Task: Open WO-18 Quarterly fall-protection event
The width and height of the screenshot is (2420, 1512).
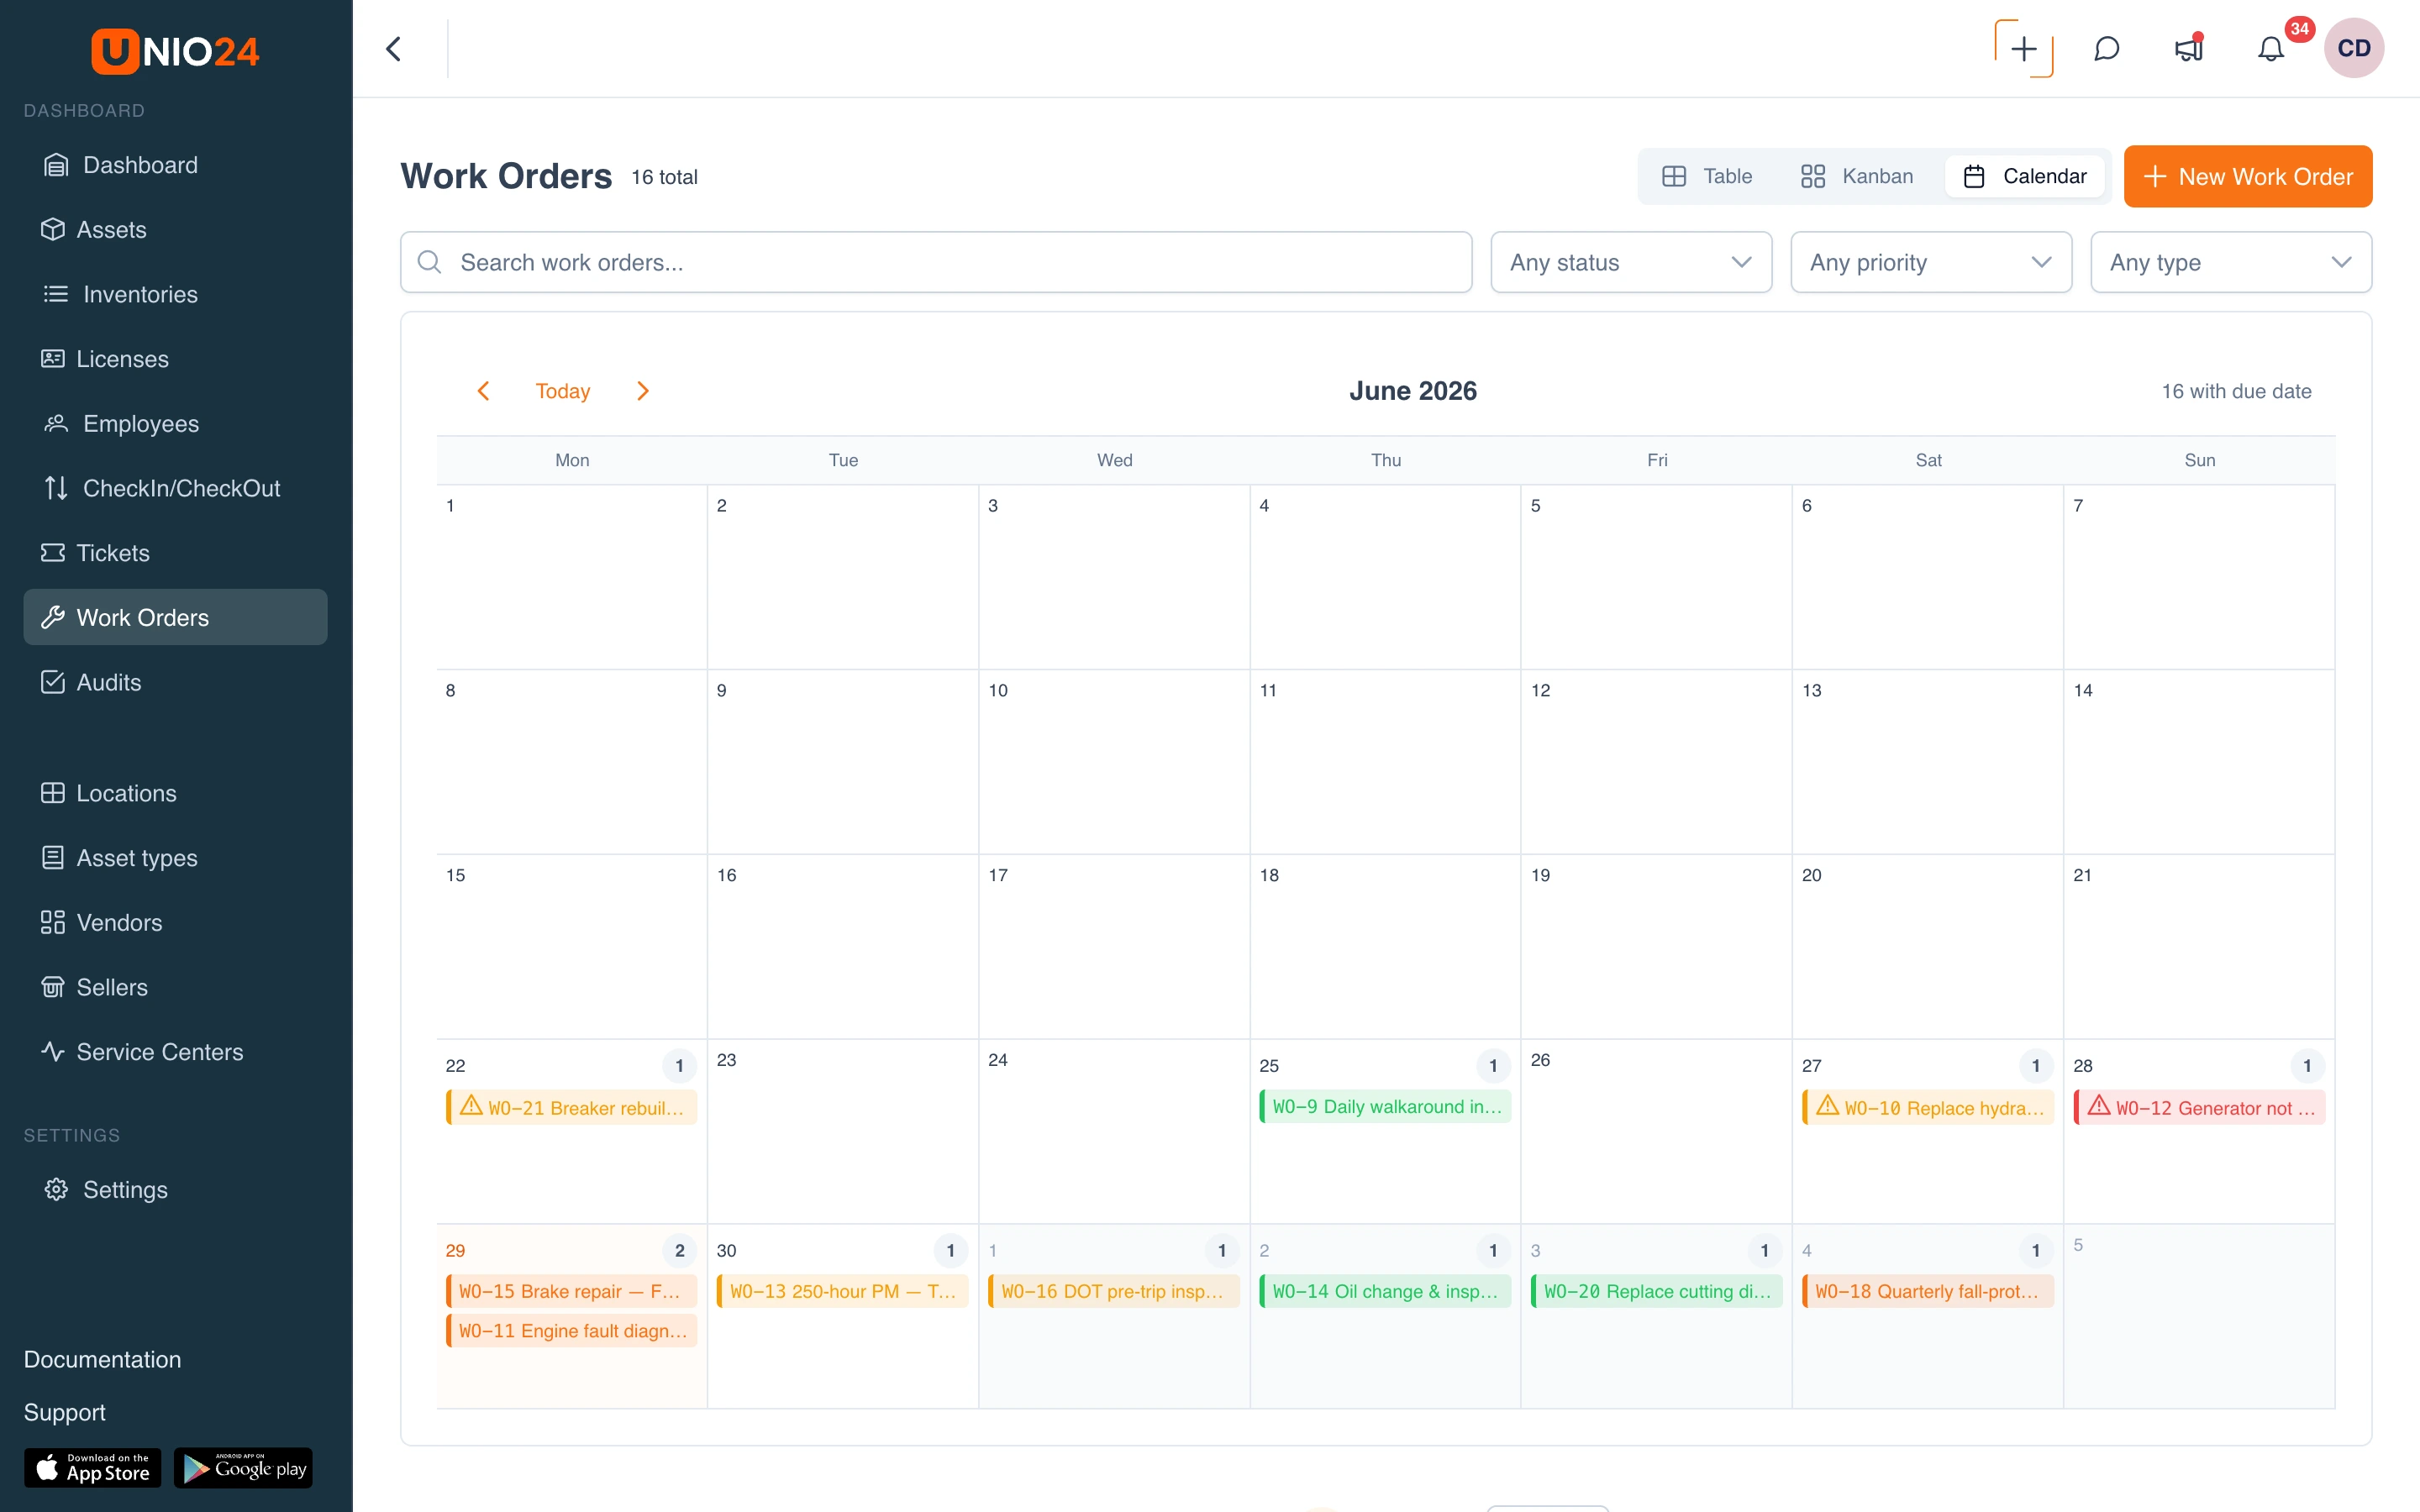Action: coord(1928,1291)
